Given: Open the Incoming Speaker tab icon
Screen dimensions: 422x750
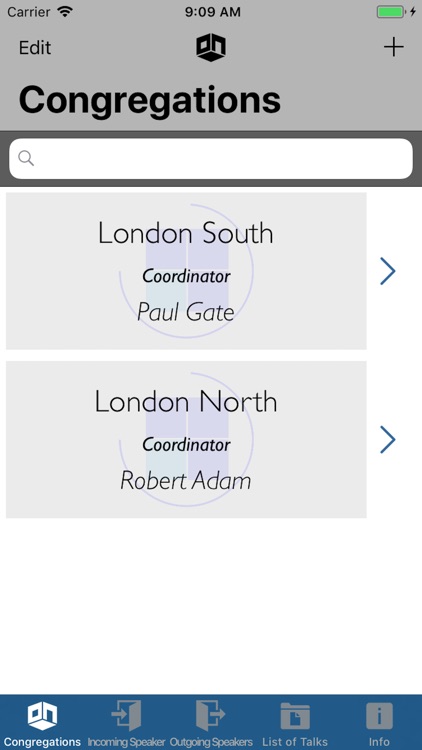Looking at the screenshot, I should click(x=126, y=716).
